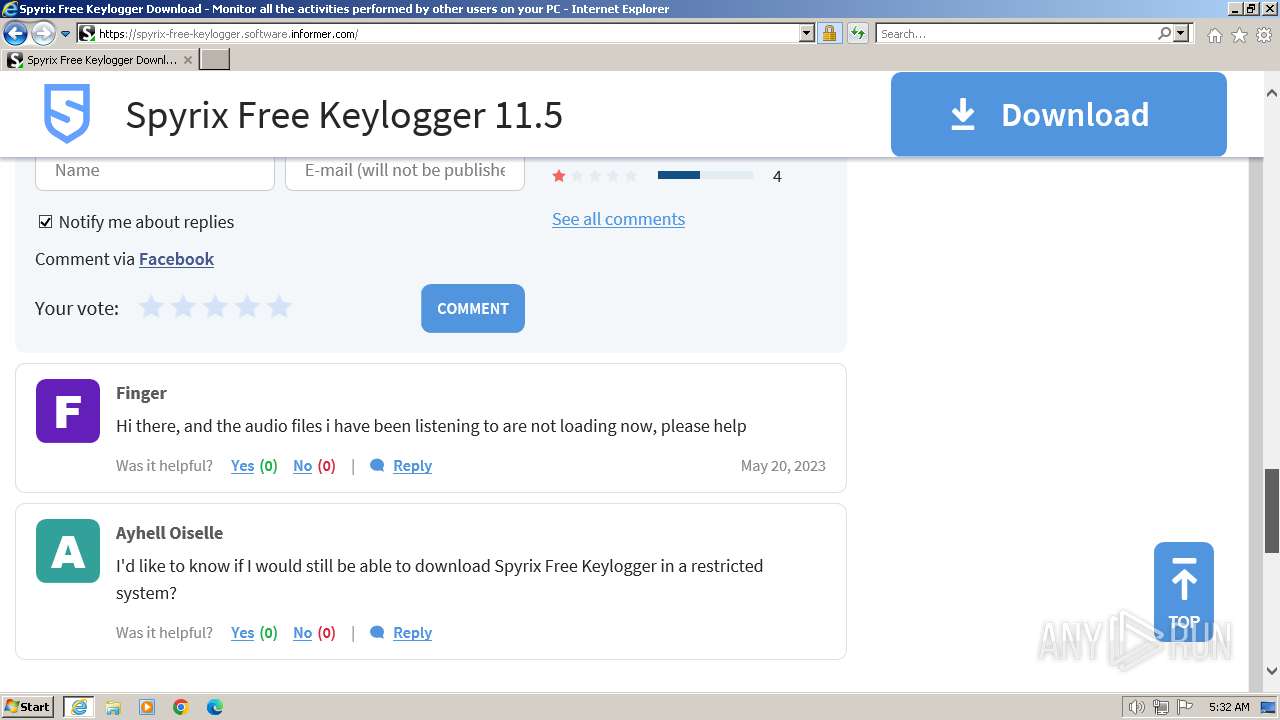This screenshot has height=720, width=1280.
Task: Click the scrollbar down arrow
Action: click(x=1272, y=671)
